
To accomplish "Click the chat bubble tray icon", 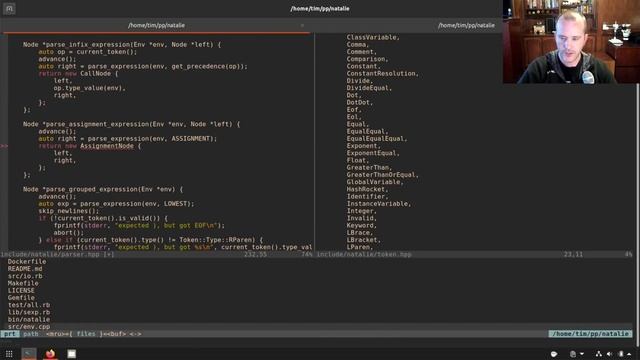I will (x=554, y=354).
